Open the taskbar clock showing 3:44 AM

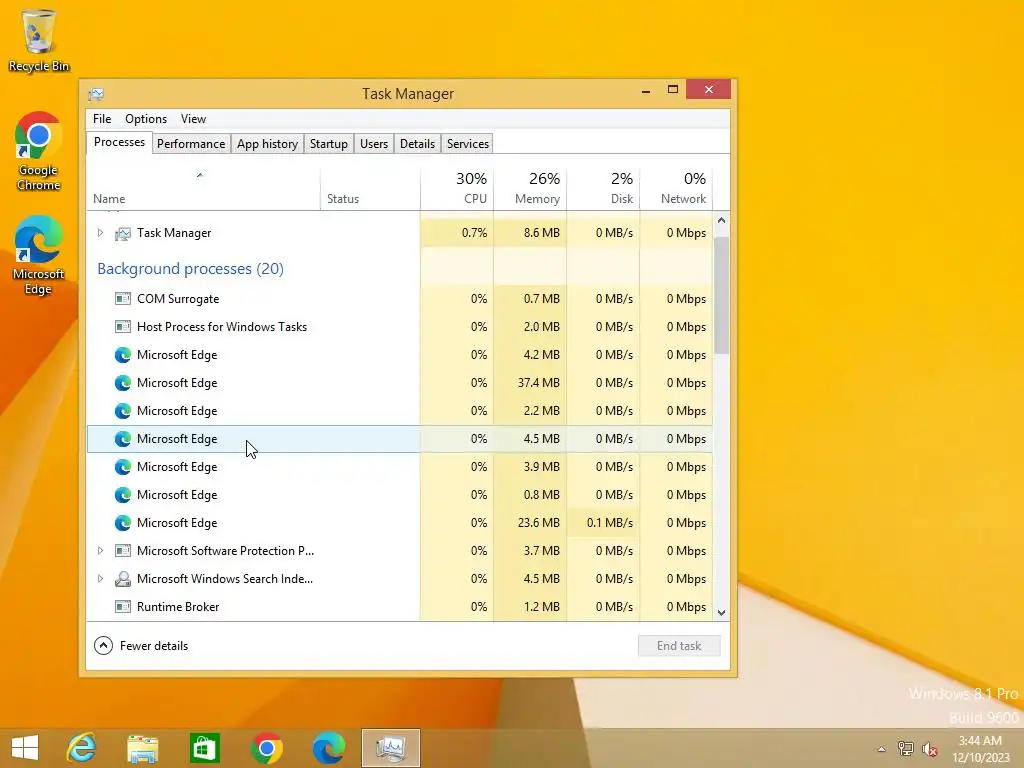(x=980, y=749)
